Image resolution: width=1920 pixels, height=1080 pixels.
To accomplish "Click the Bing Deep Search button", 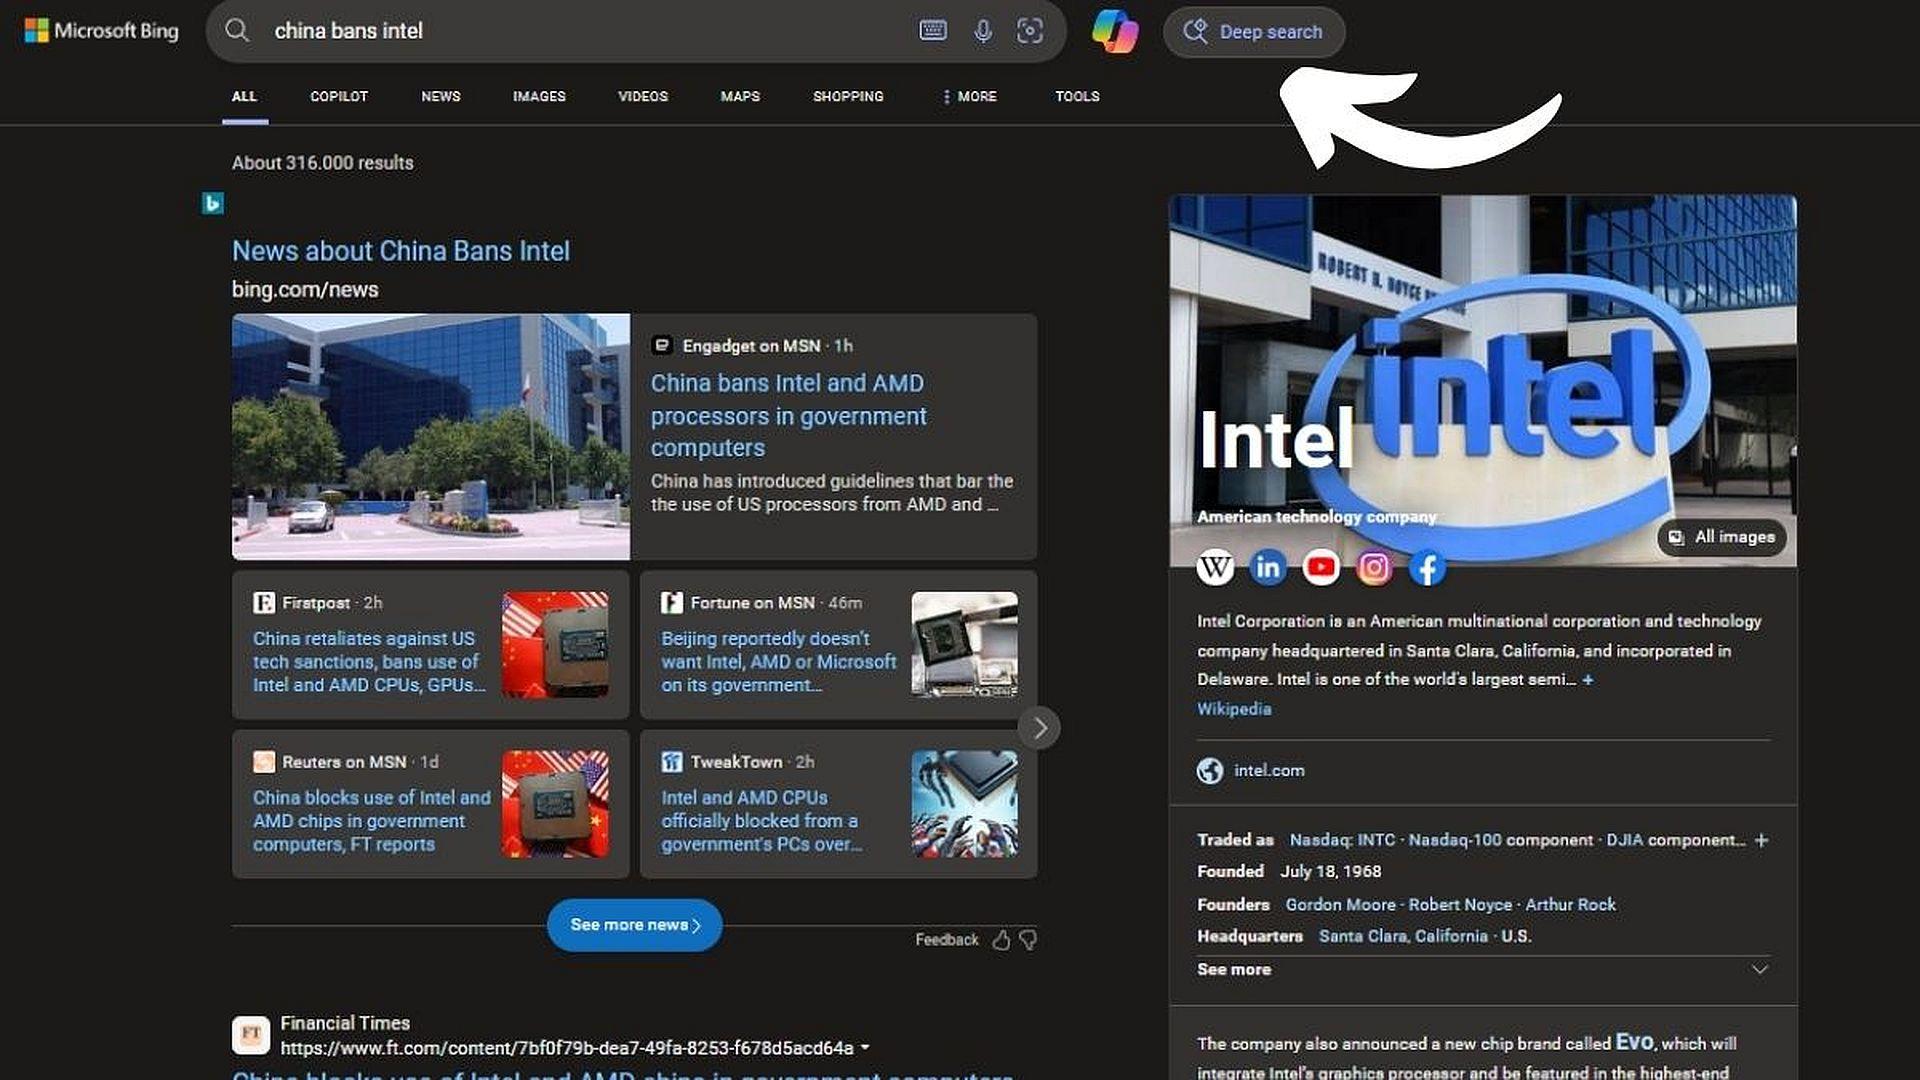I will click(1254, 32).
